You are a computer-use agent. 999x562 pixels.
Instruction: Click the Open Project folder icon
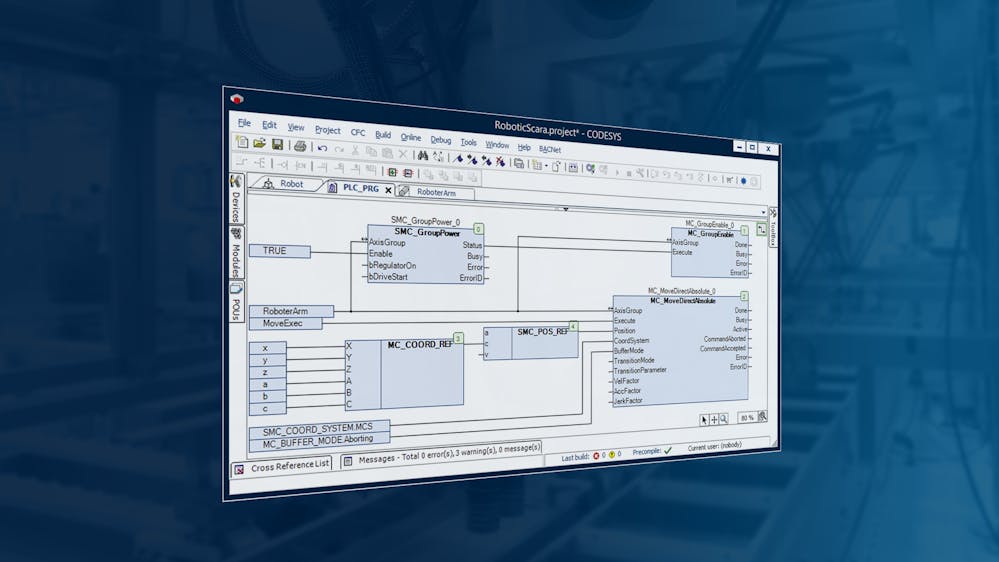point(259,143)
